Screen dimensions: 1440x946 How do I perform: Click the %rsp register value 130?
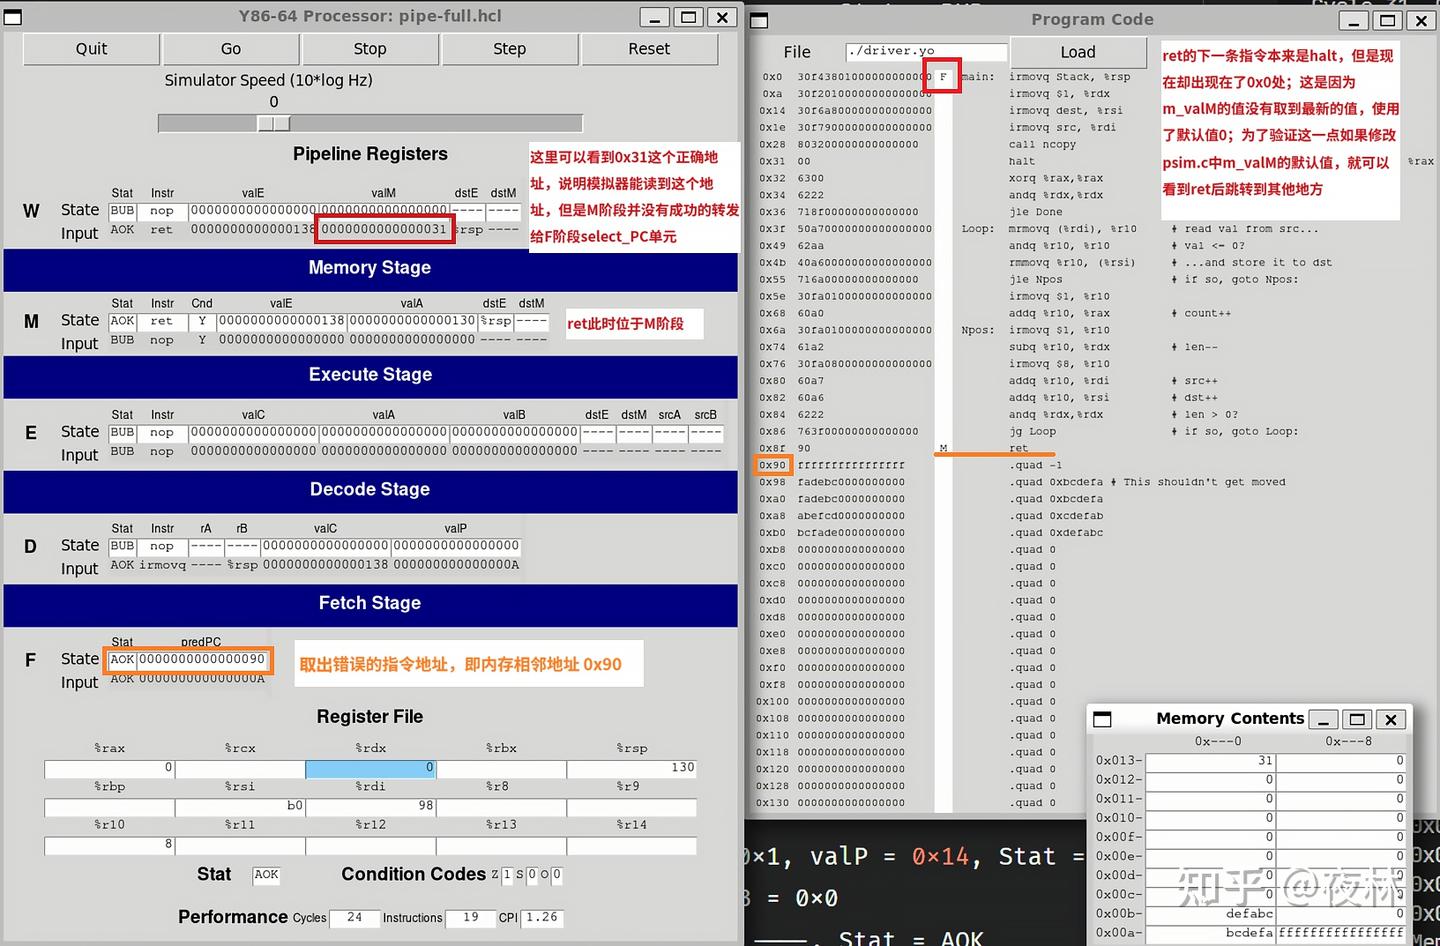(631, 768)
